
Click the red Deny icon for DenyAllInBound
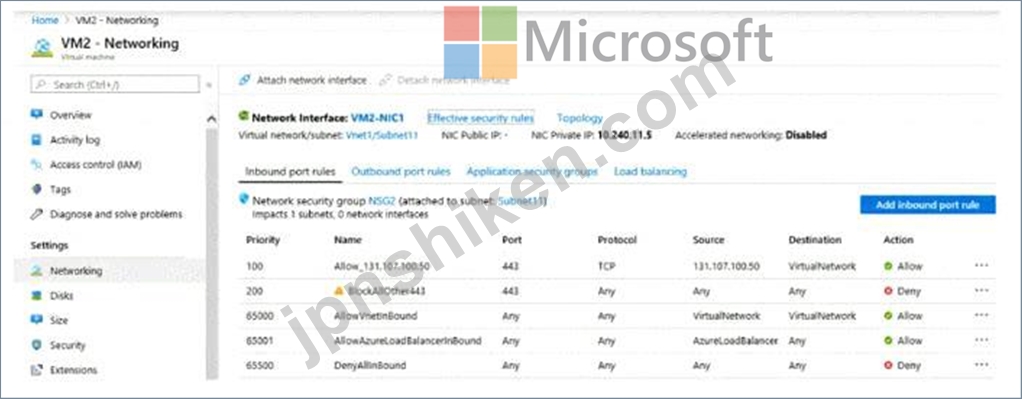pyautogui.click(x=888, y=366)
